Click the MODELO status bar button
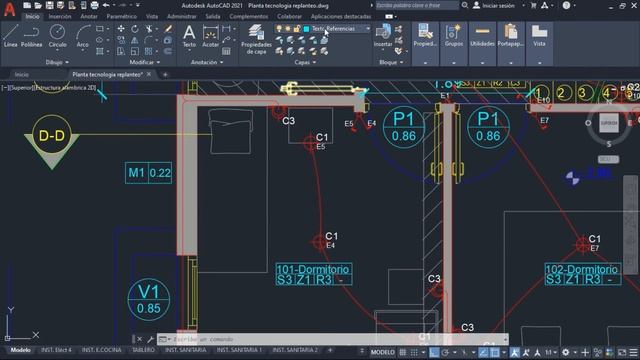Viewport: 640px width, 360px height. point(382,352)
